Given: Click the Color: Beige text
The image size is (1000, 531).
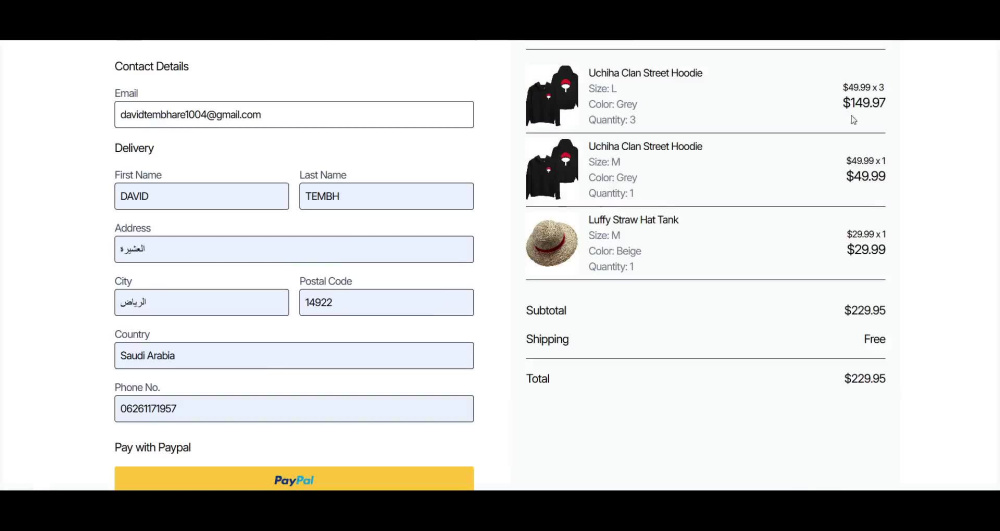Looking at the screenshot, I should click(x=615, y=251).
